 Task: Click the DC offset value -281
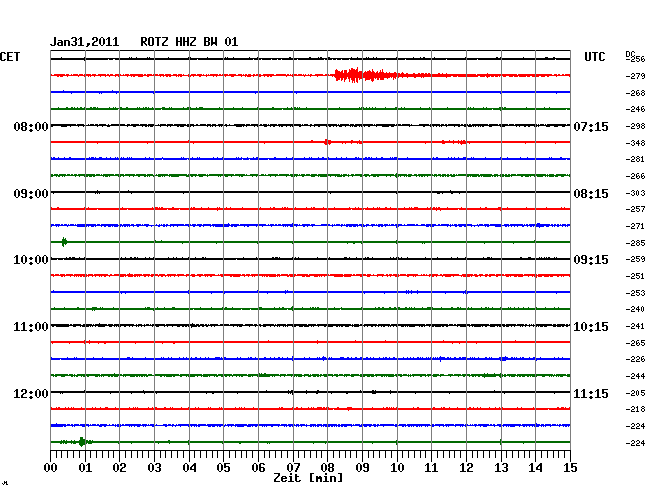635,159
